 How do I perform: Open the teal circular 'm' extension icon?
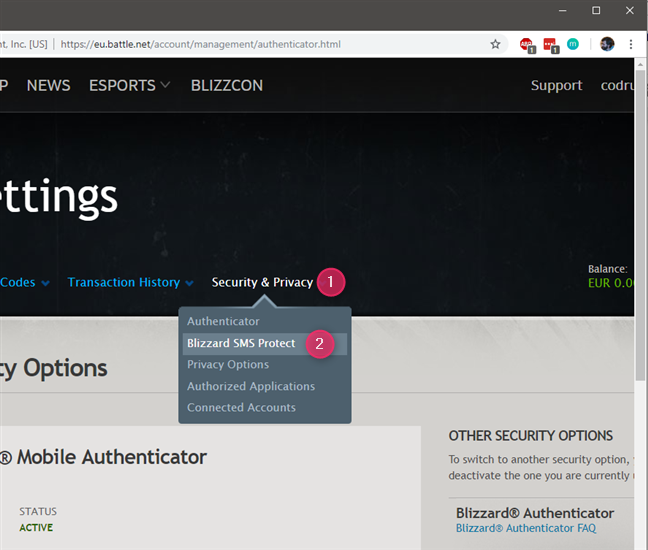573,44
